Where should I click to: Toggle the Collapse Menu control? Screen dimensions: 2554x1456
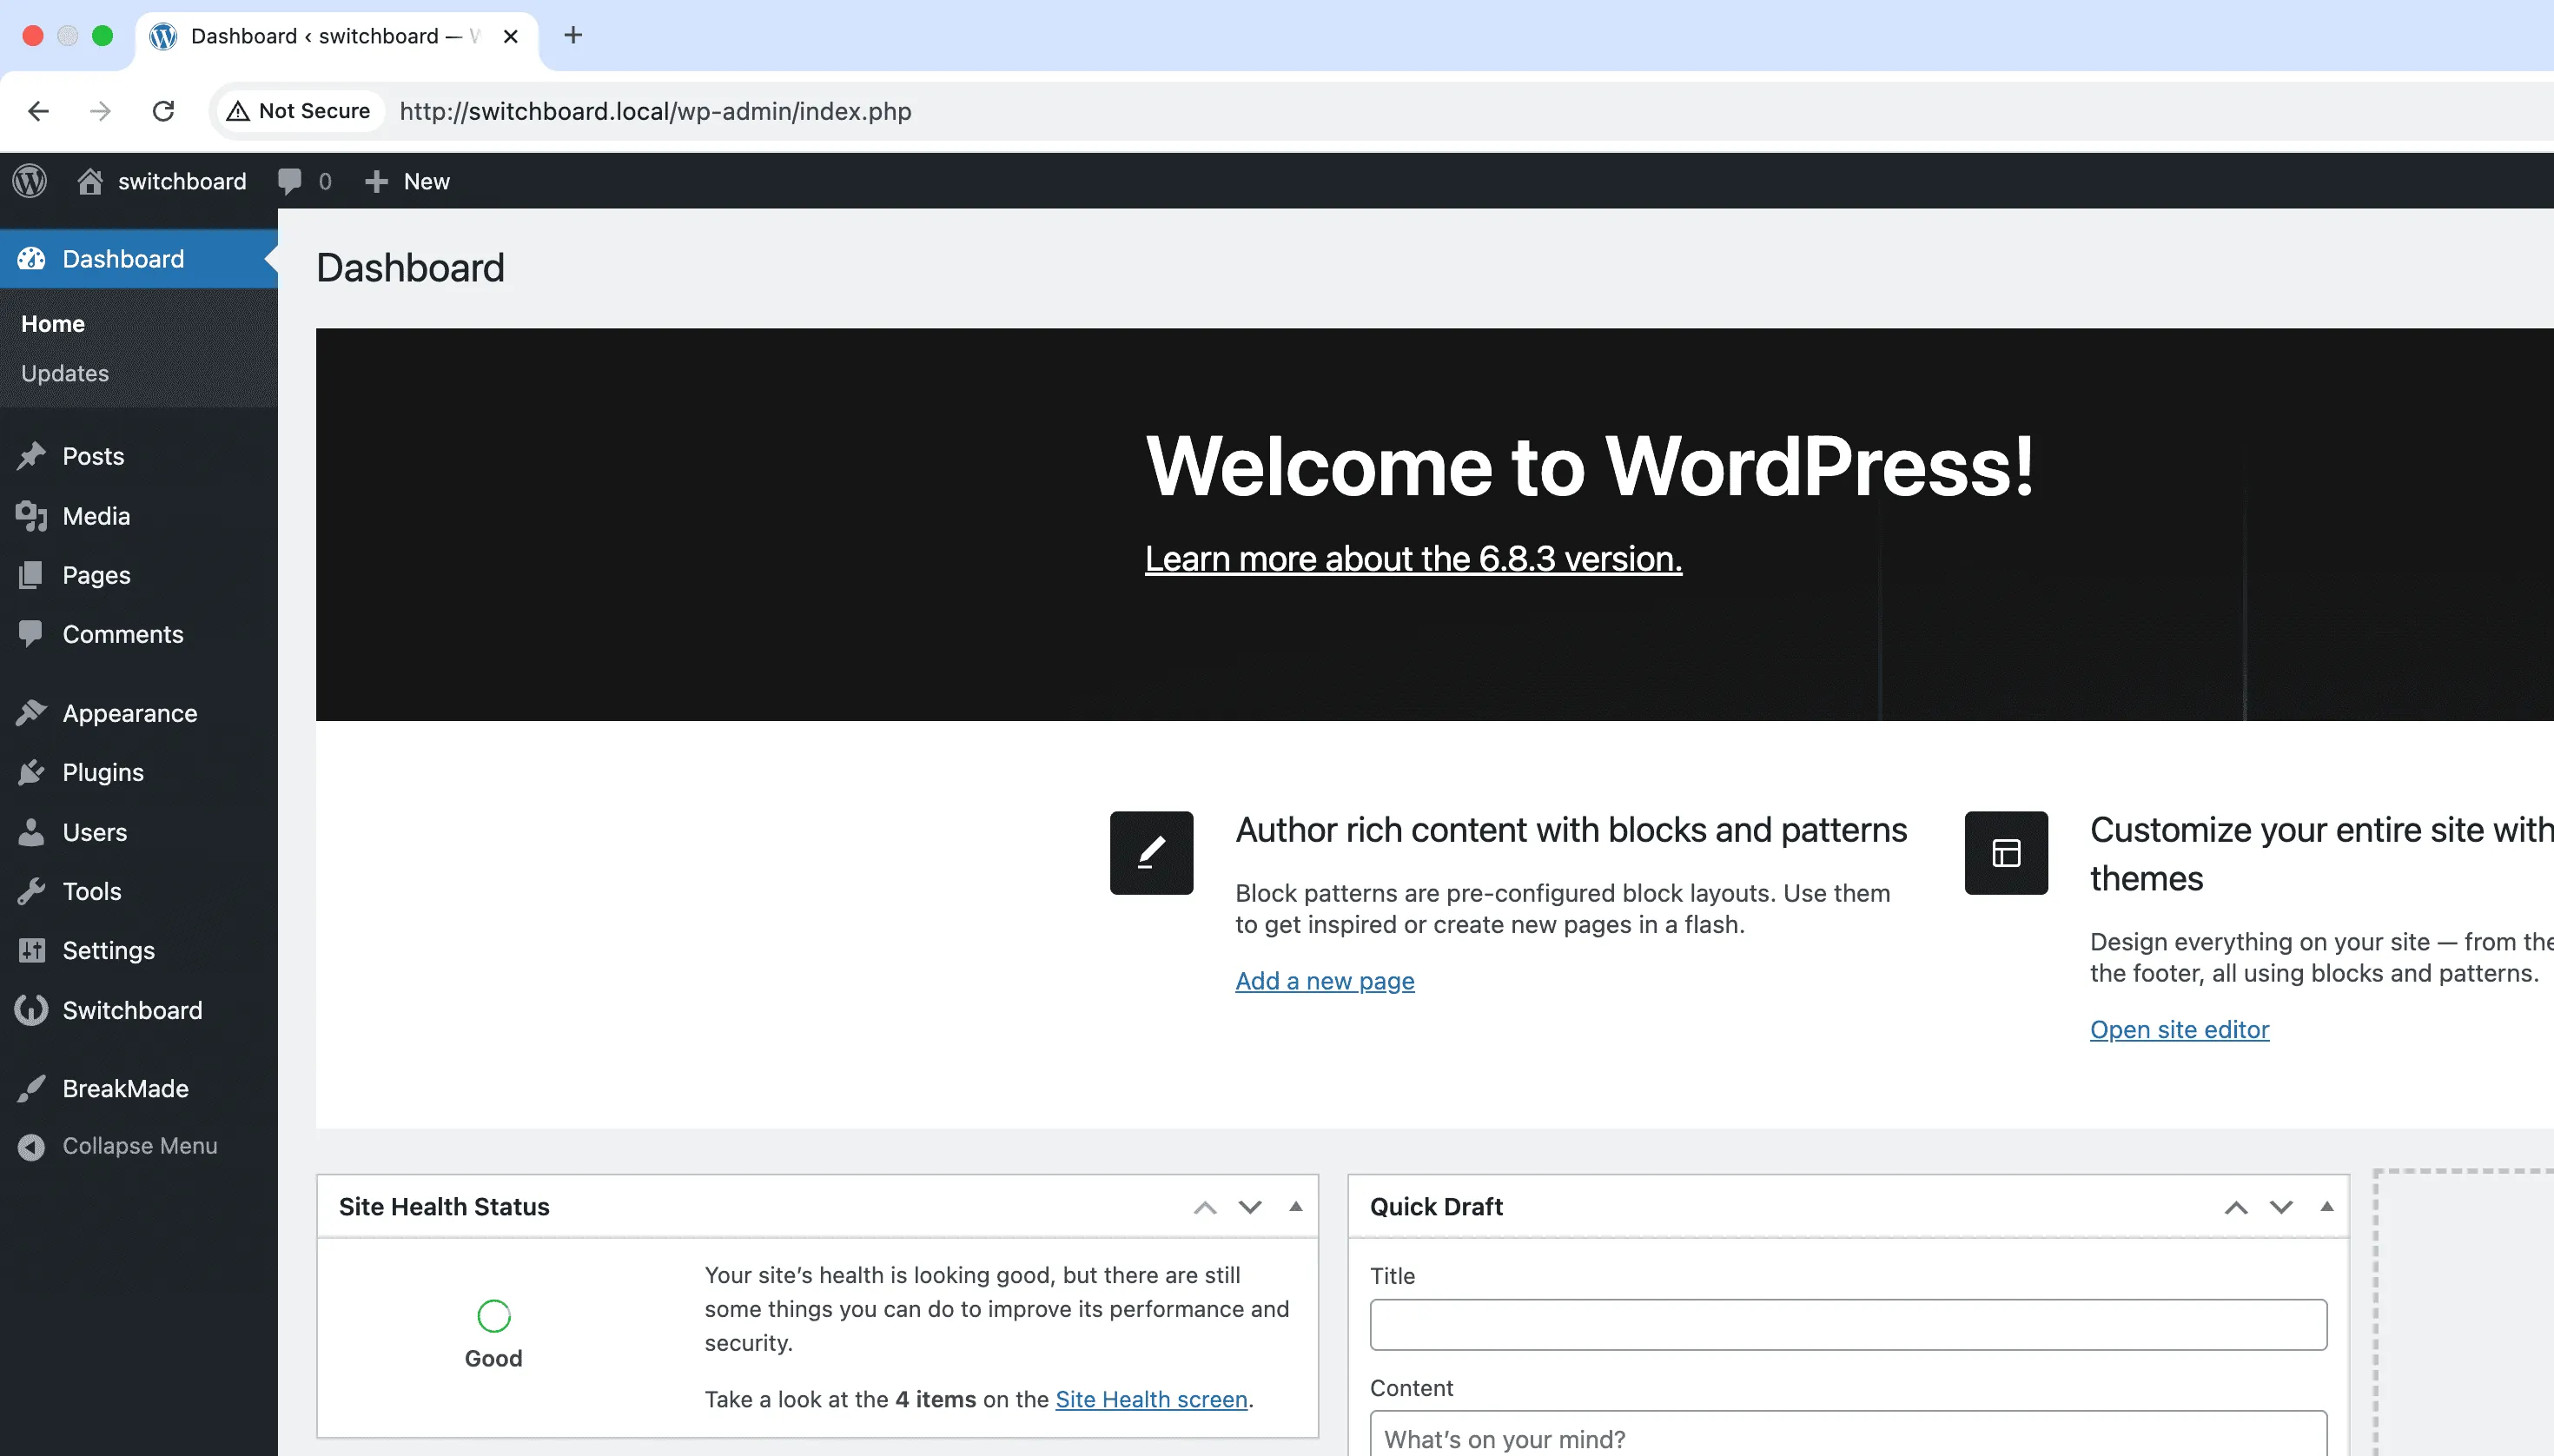click(x=31, y=1146)
